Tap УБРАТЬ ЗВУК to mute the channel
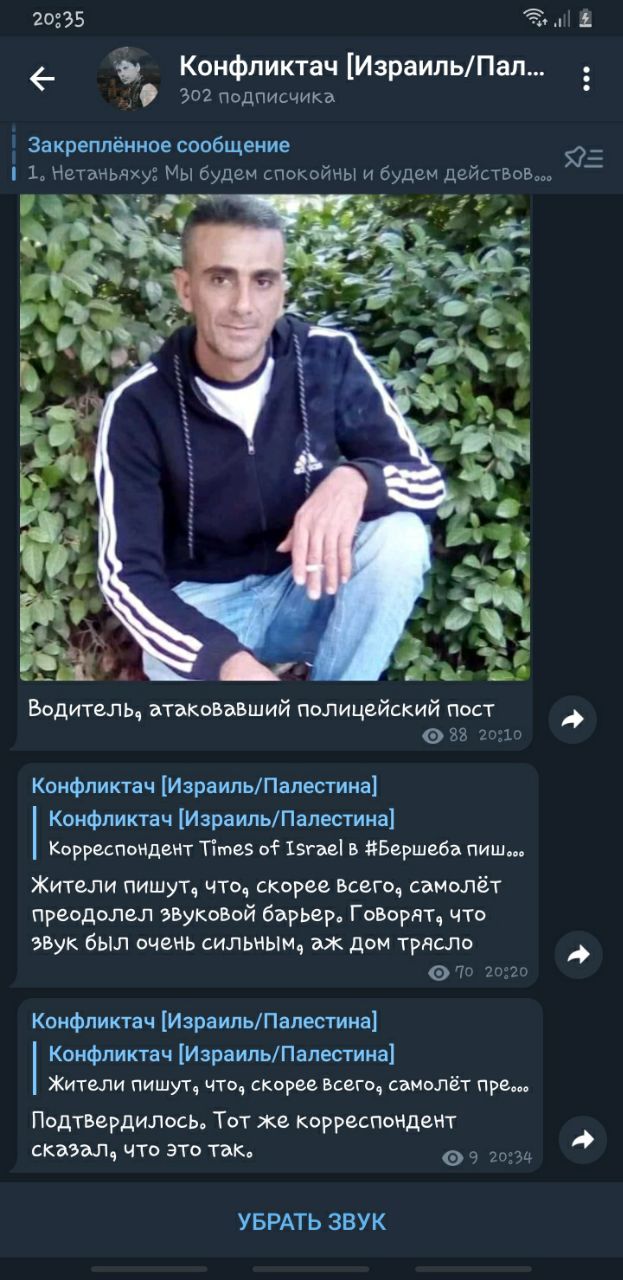 311,1221
